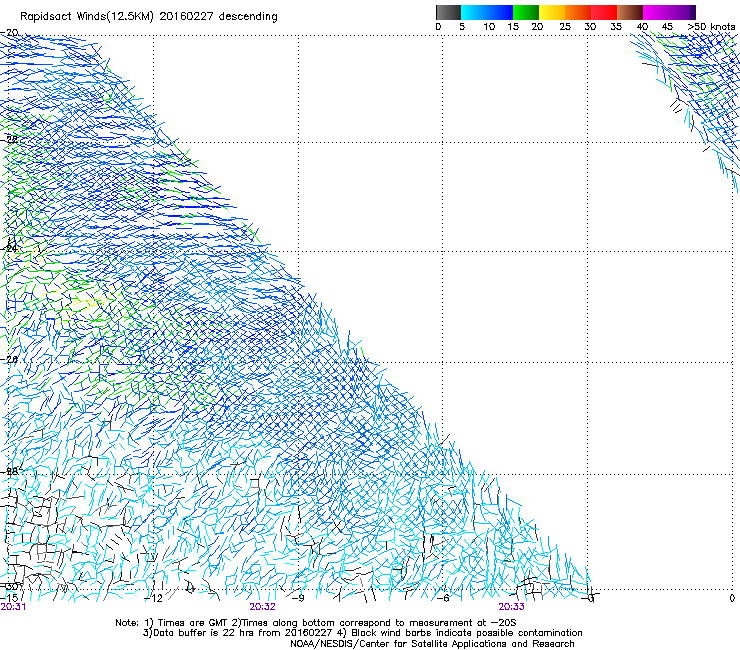Click the '20:32' time label
Image resolution: width=740 pixels, height=650 pixels.
pos(262,607)
